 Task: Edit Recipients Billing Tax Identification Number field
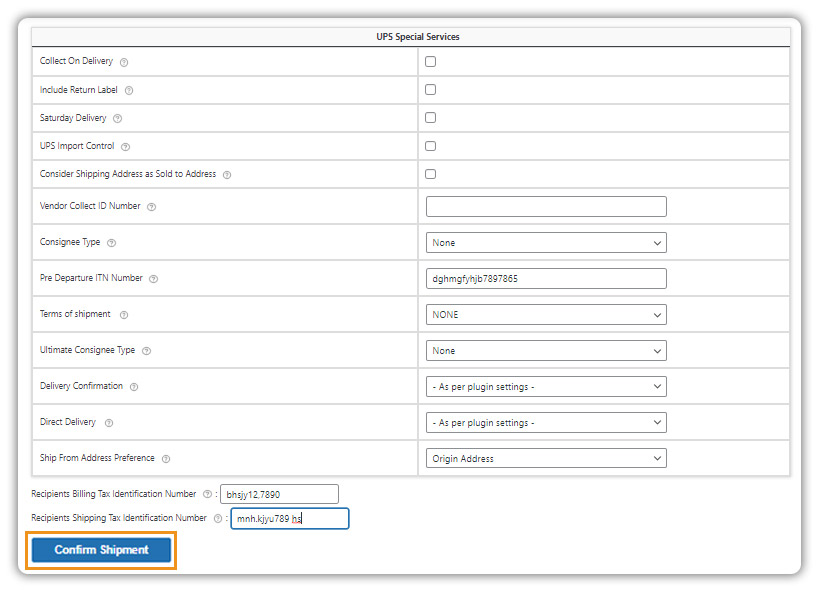coord(279,494)
